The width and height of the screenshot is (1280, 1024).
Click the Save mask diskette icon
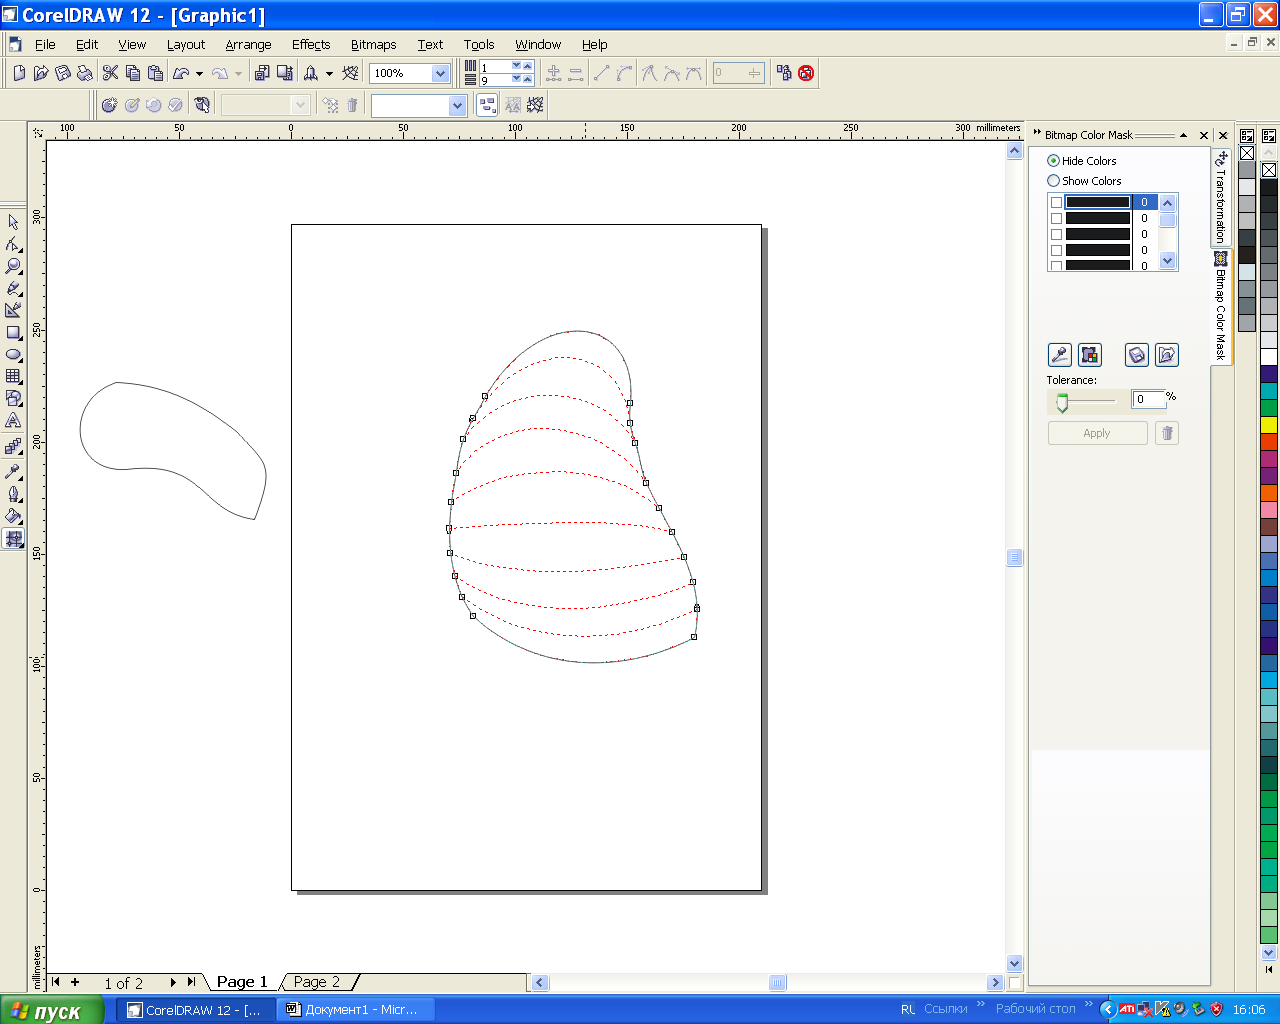[1136, 354]
